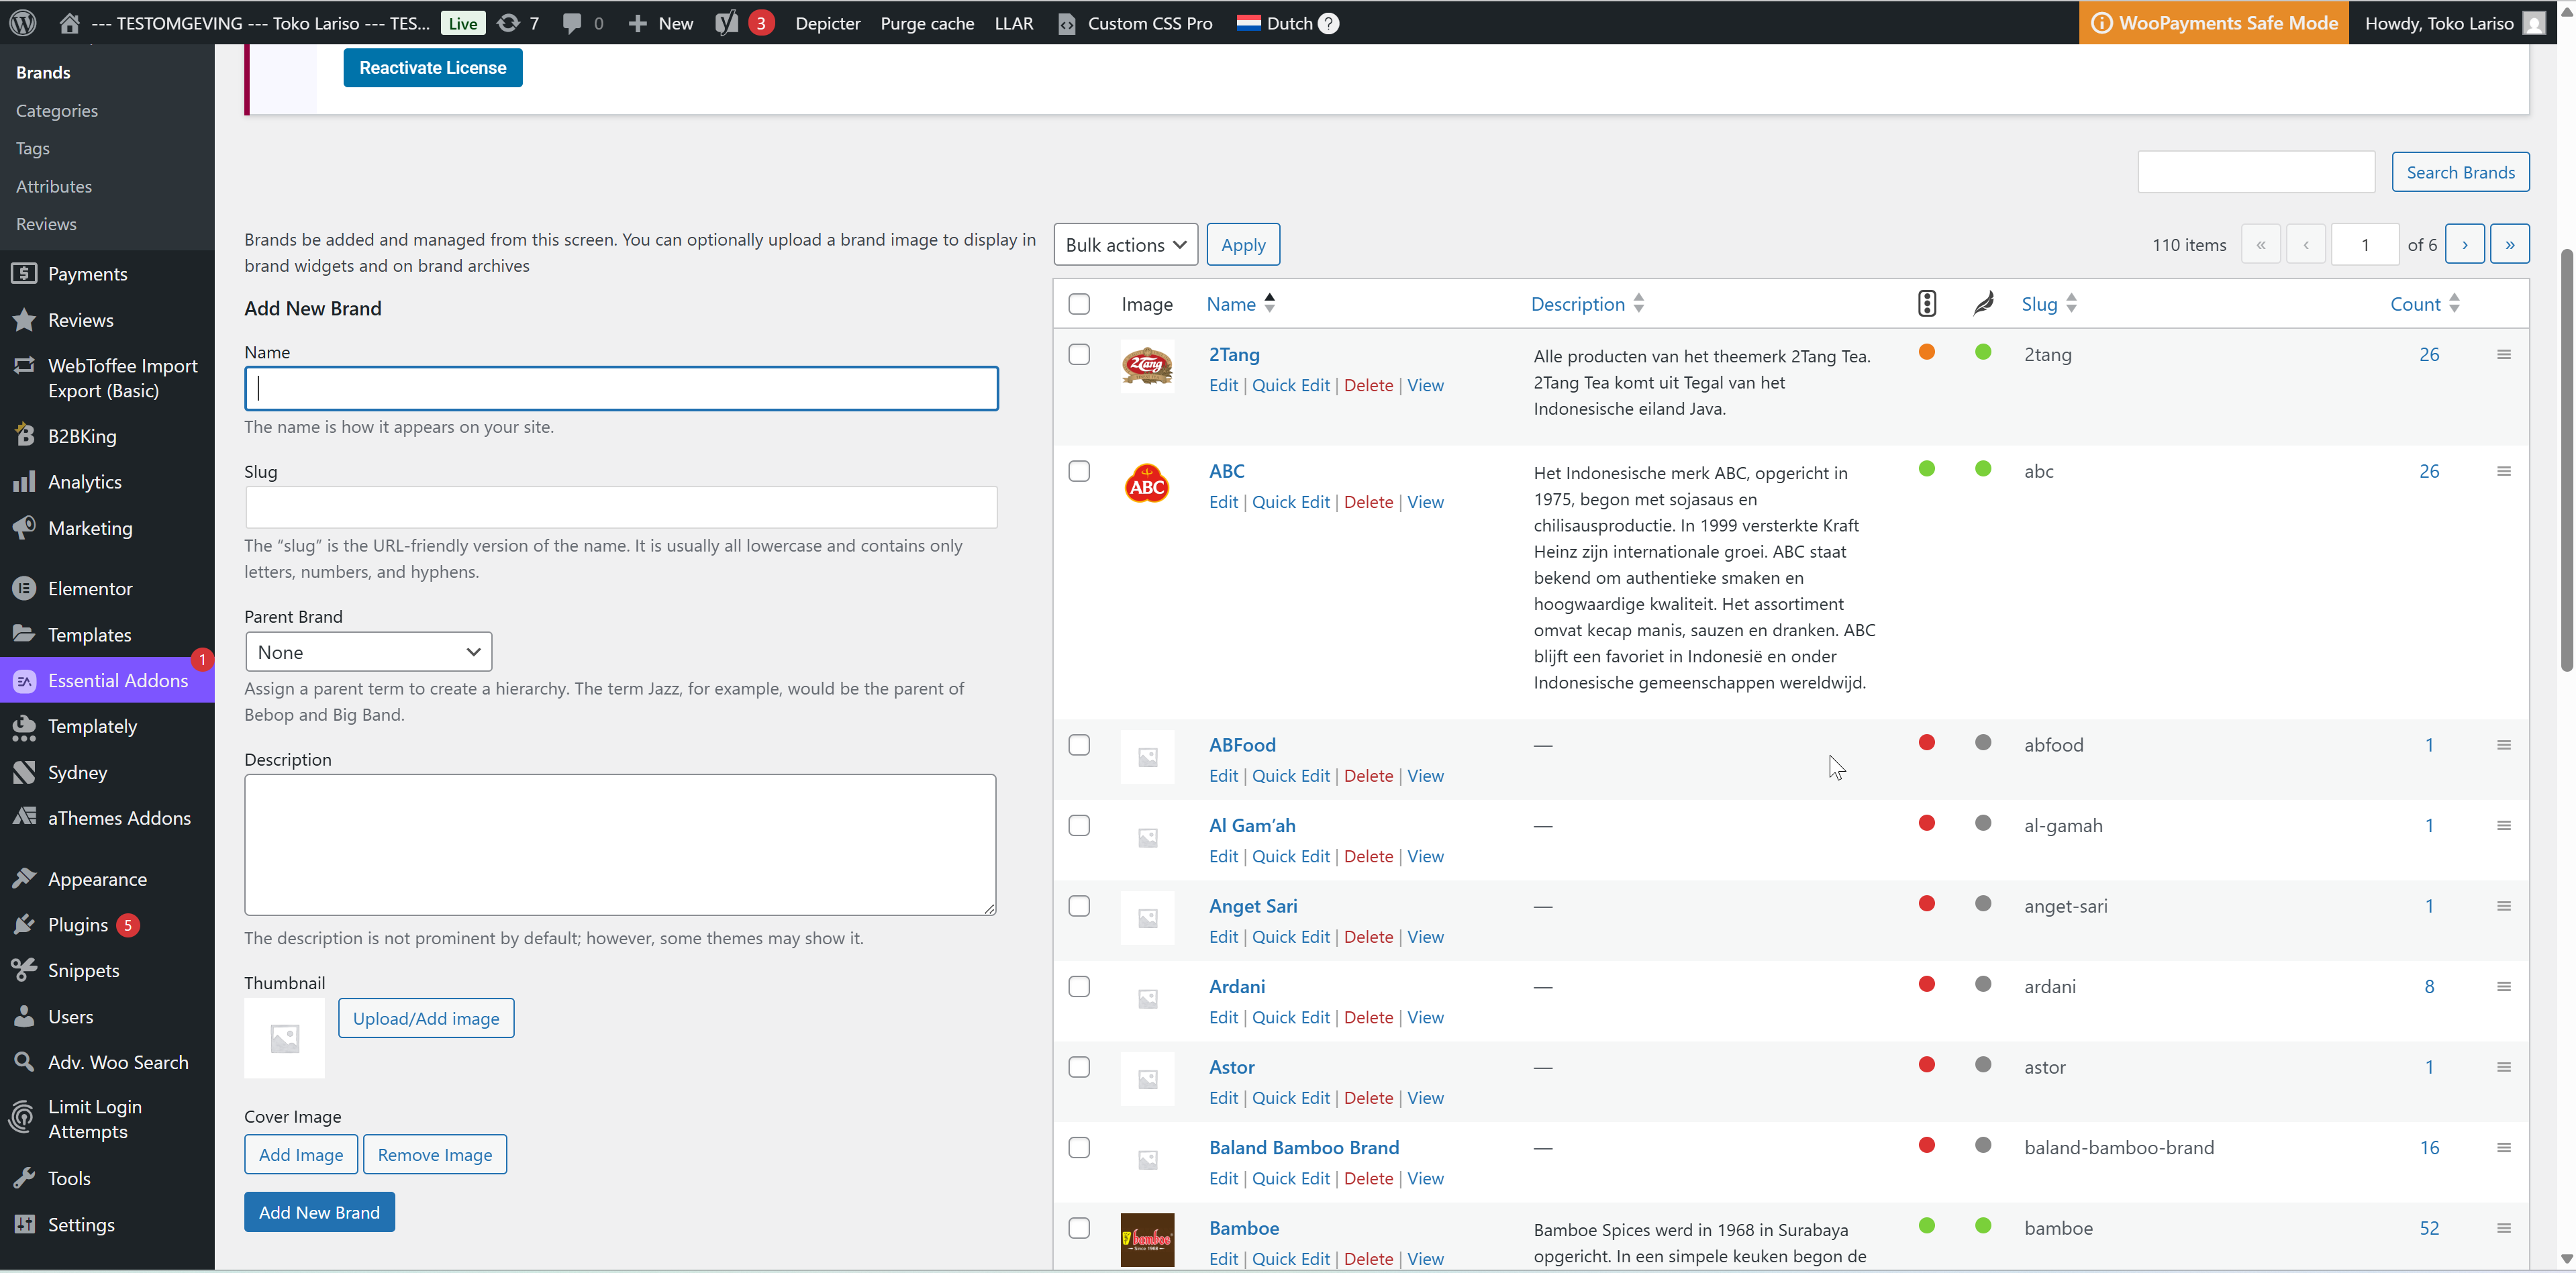This screenshot has width=2576, height=1273.
Task: Check the Al Gam'ah brand checkbox
Action: (x=1079, y=825)
